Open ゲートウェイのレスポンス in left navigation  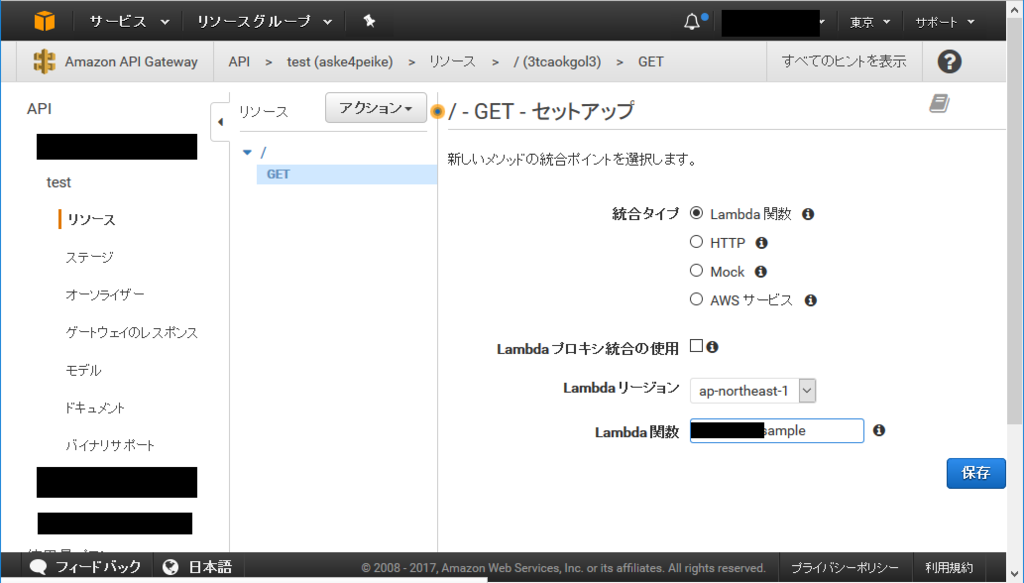point(131,332)
